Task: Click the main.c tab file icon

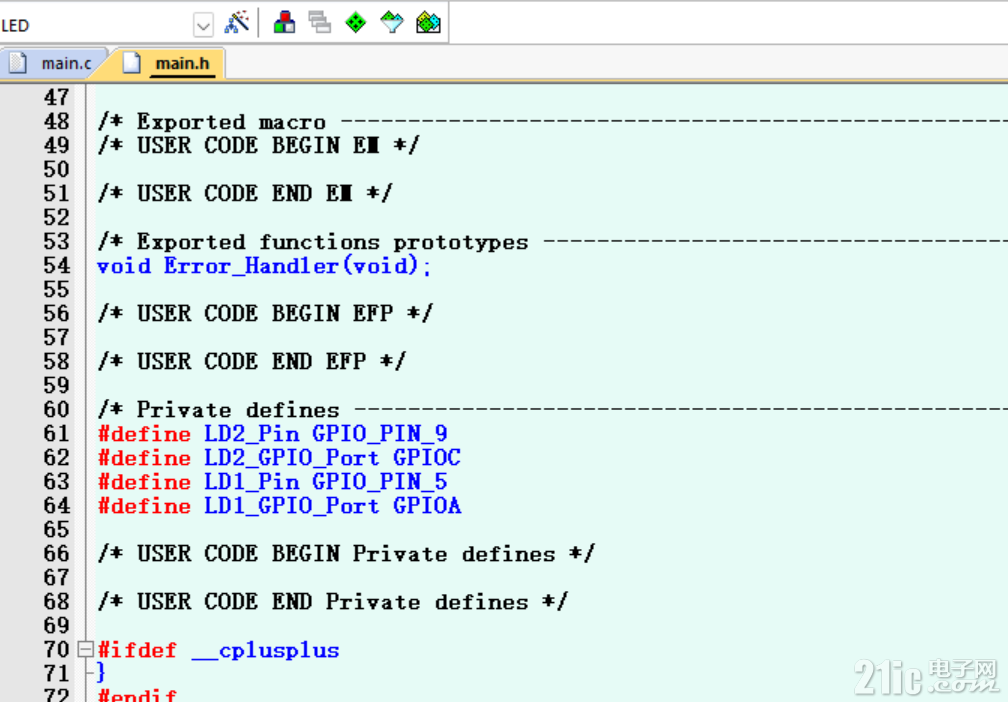Action: 17,63
